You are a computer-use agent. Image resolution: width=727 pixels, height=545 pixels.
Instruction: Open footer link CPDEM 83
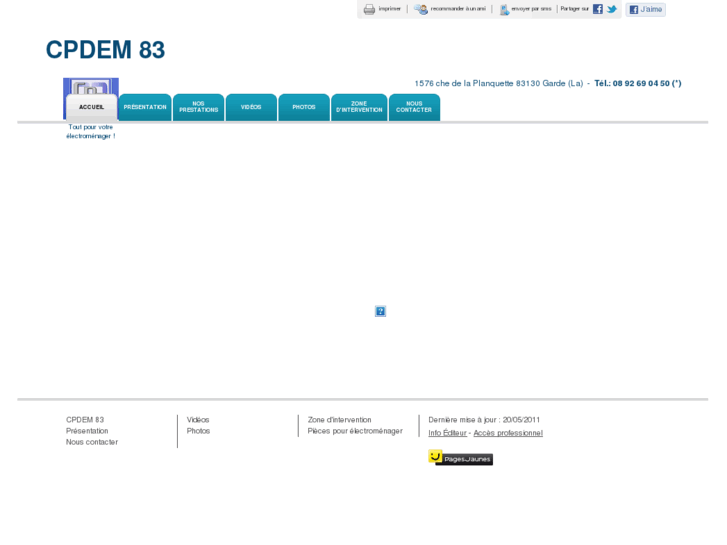85,420
